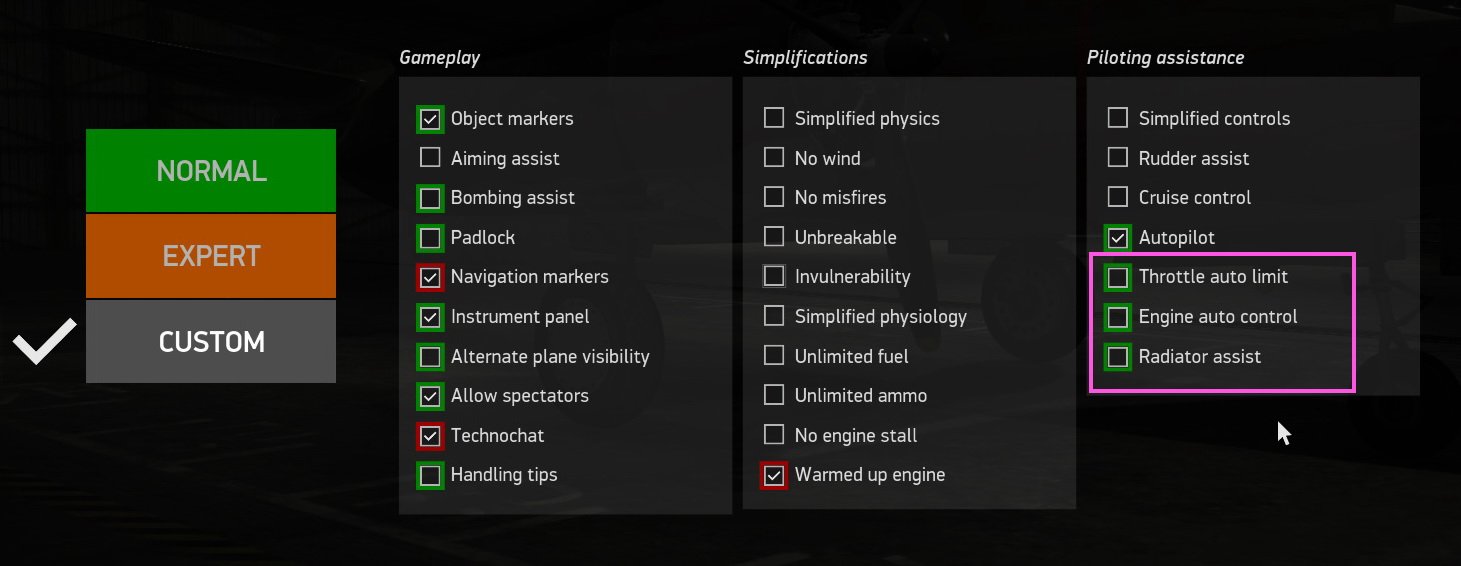
Task: Choose the EXPERT difficulty preset
Action: (211, 256)
